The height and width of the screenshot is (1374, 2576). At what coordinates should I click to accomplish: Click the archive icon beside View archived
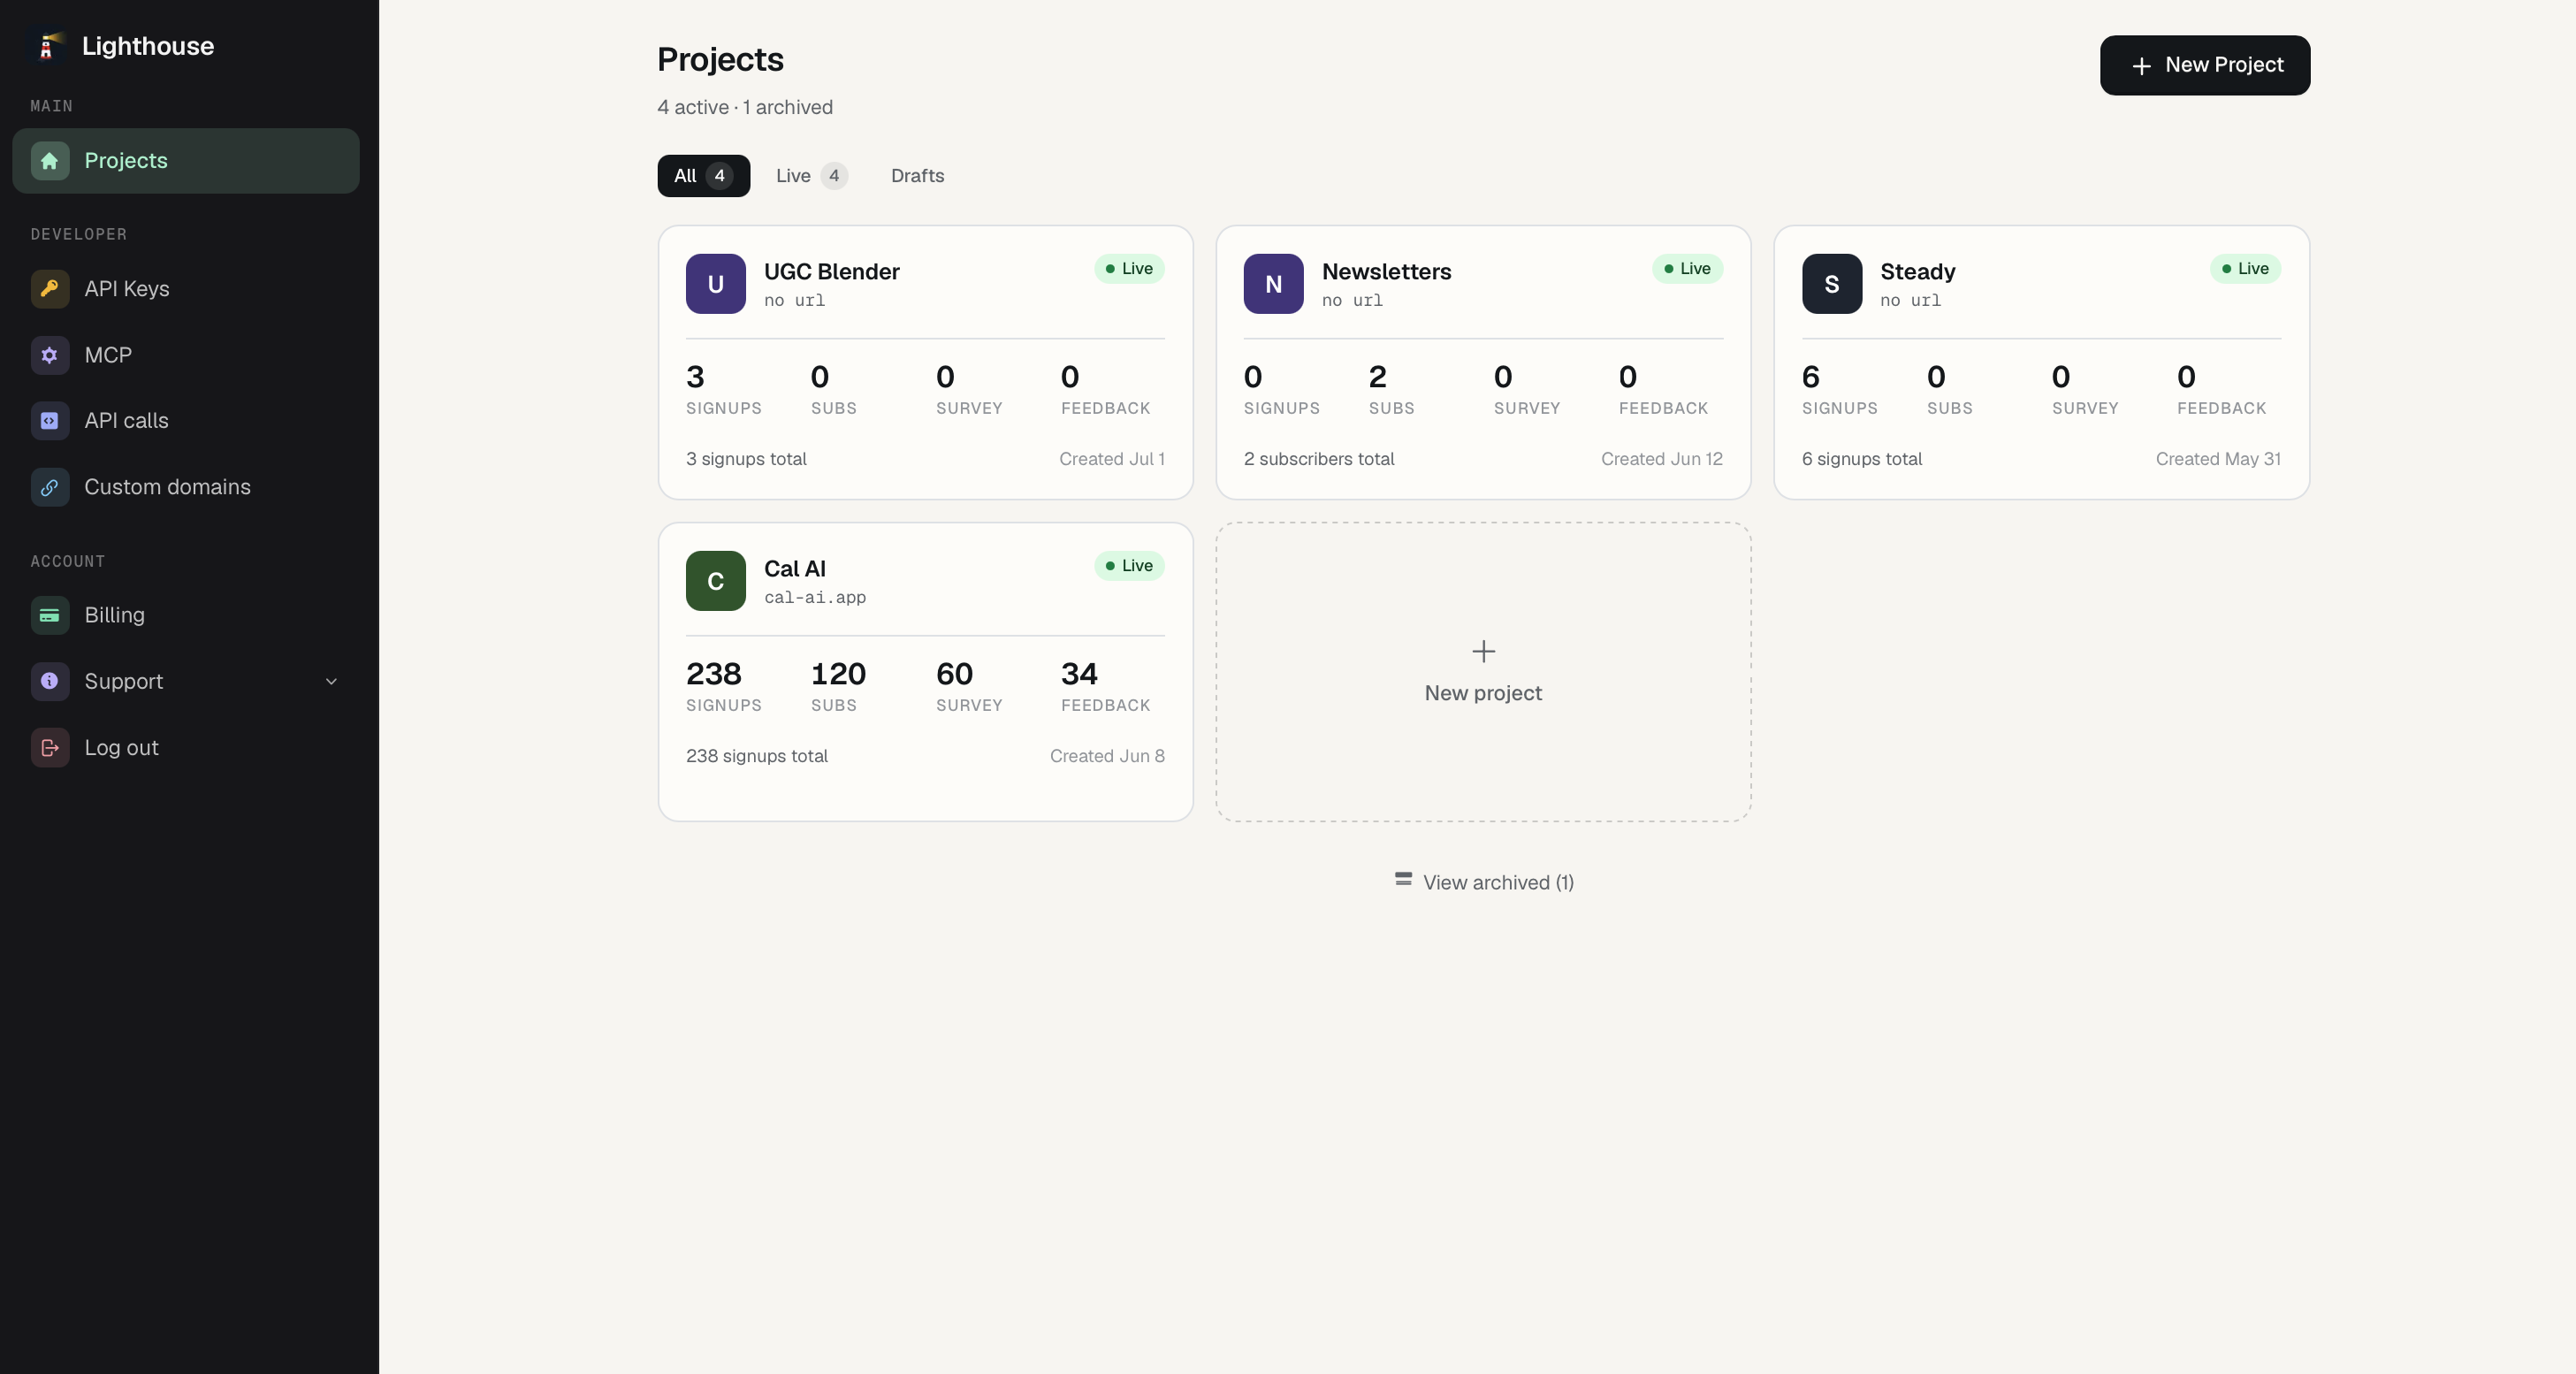pyautogui.click(x=1403, y=880)
